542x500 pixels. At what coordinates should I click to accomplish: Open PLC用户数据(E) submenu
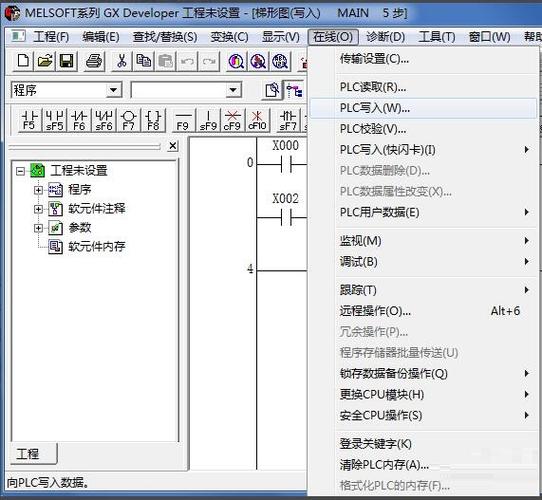(x=422, y=212)
